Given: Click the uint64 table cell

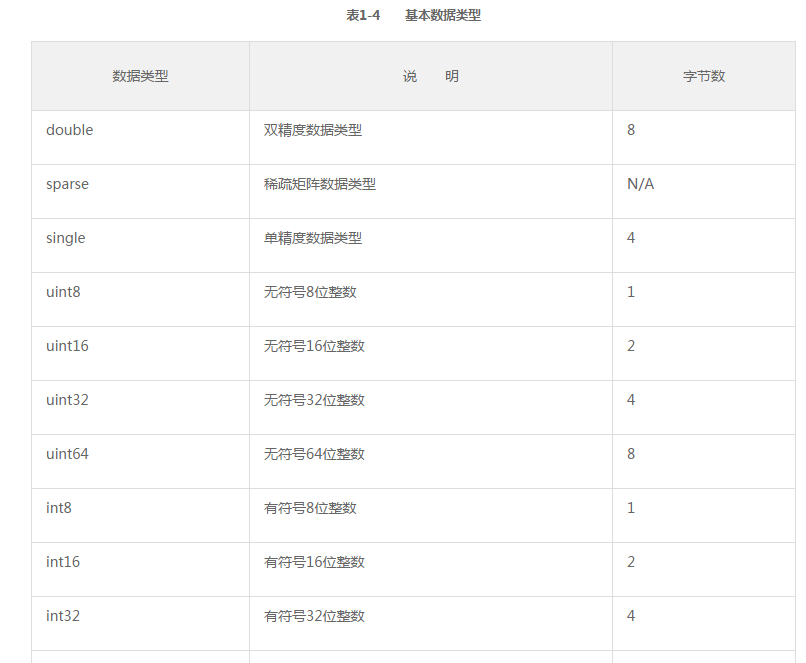Looking at the screenshot, I should coord(140,462).
